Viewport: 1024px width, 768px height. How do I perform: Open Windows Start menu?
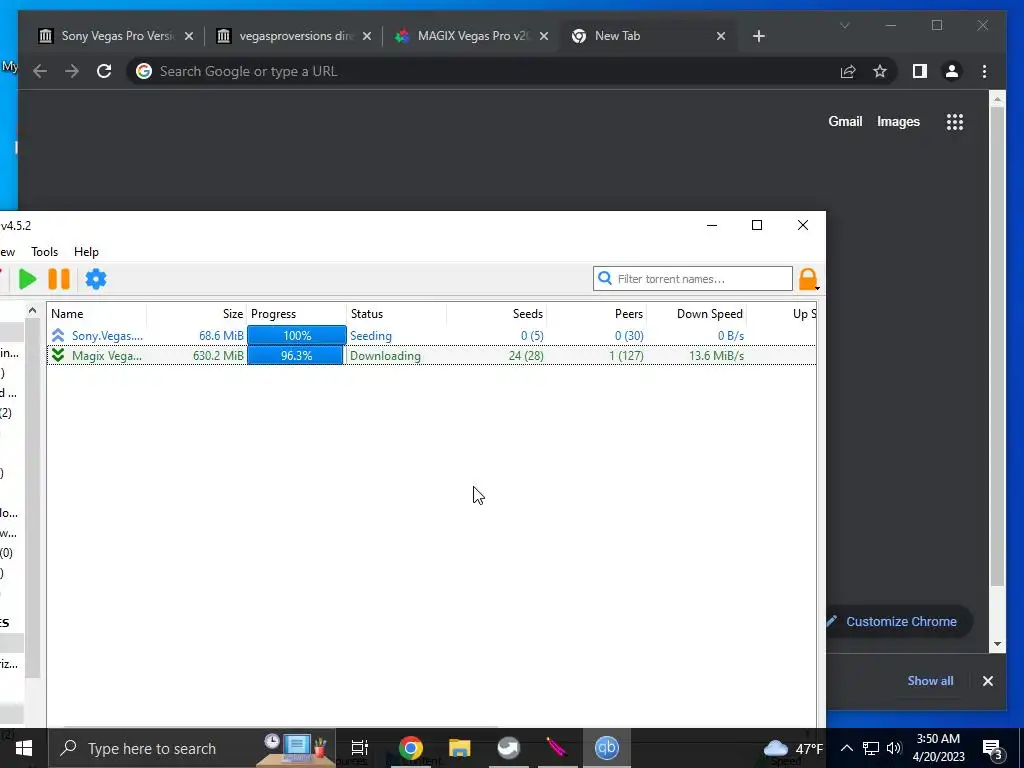pos(24,748)
